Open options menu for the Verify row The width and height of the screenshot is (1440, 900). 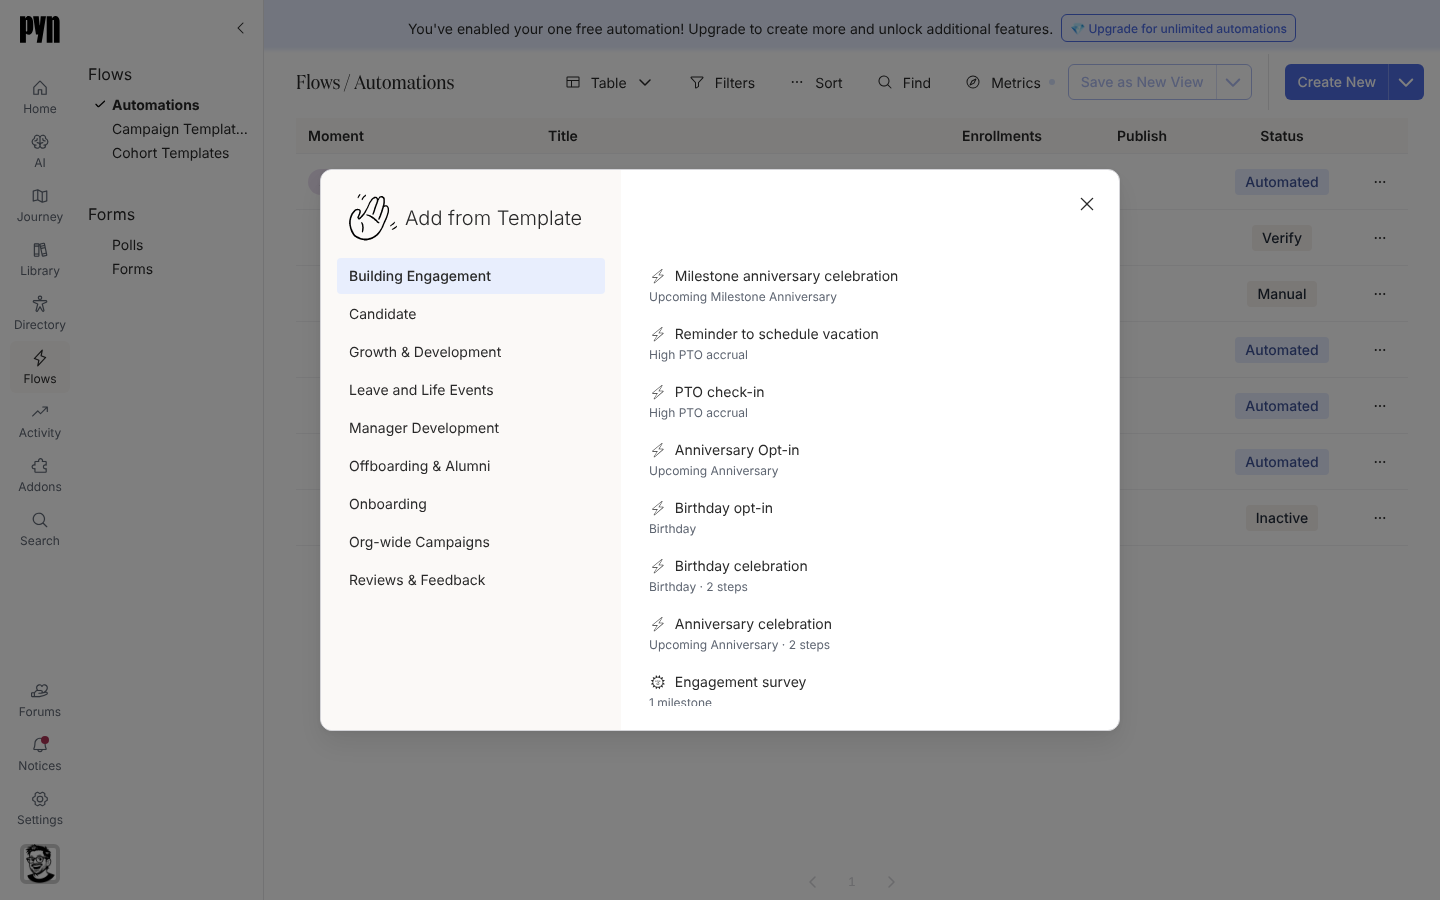[1380, 238]
